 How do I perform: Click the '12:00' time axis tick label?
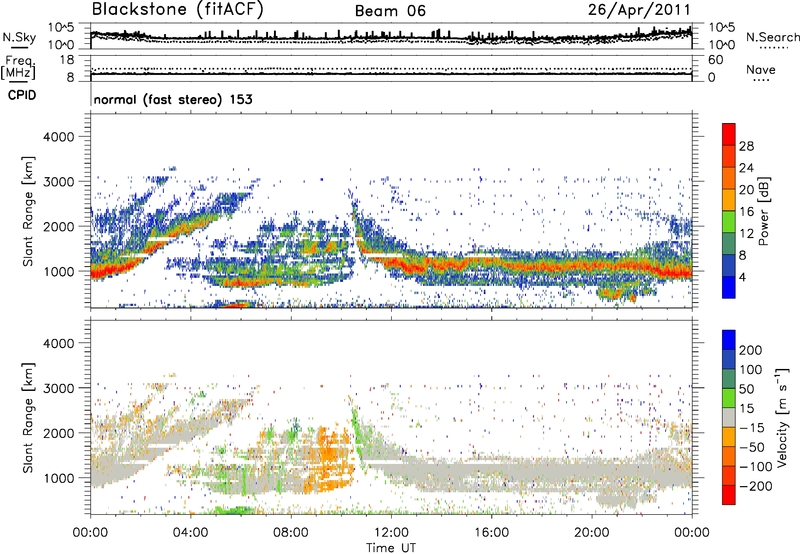391,533
